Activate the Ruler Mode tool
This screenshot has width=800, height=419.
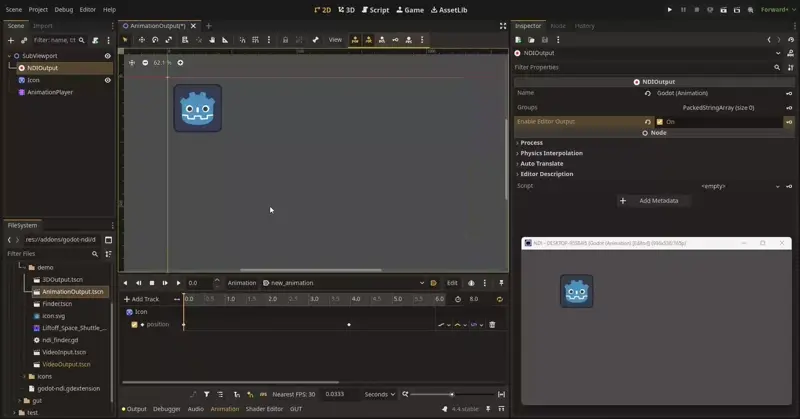tap(225, 40)
